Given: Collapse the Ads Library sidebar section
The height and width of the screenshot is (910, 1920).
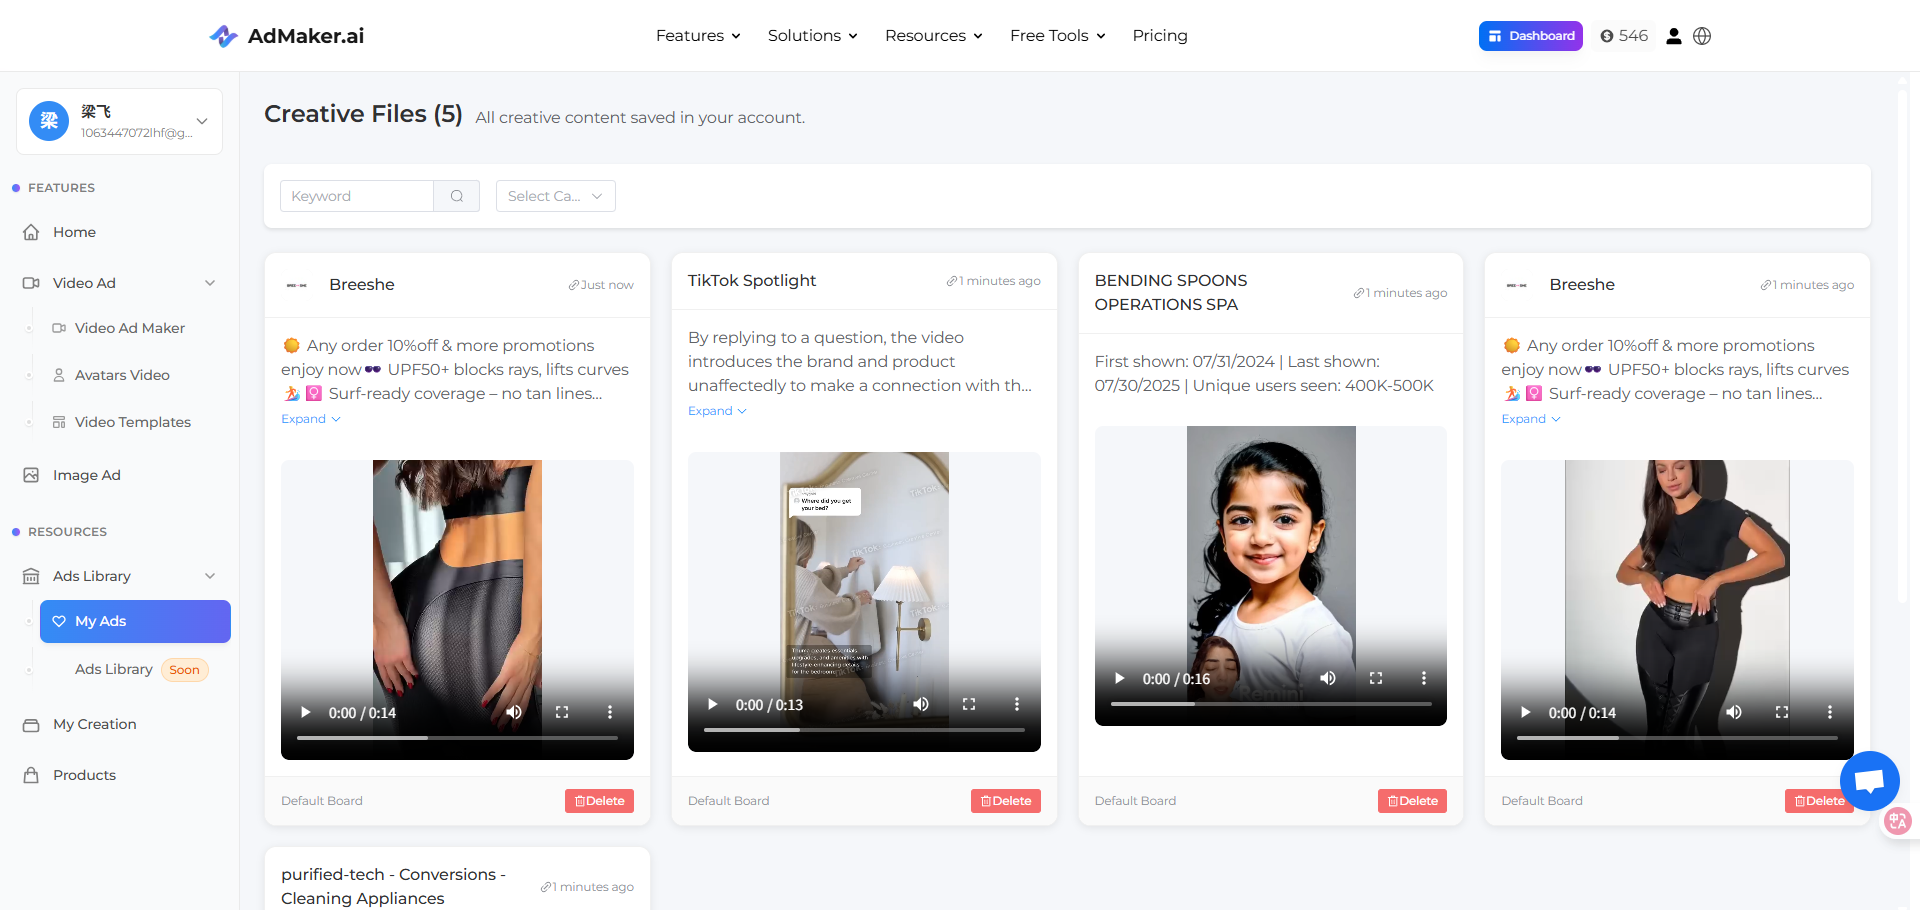Looking at the screenshot, I should point(210,576).
